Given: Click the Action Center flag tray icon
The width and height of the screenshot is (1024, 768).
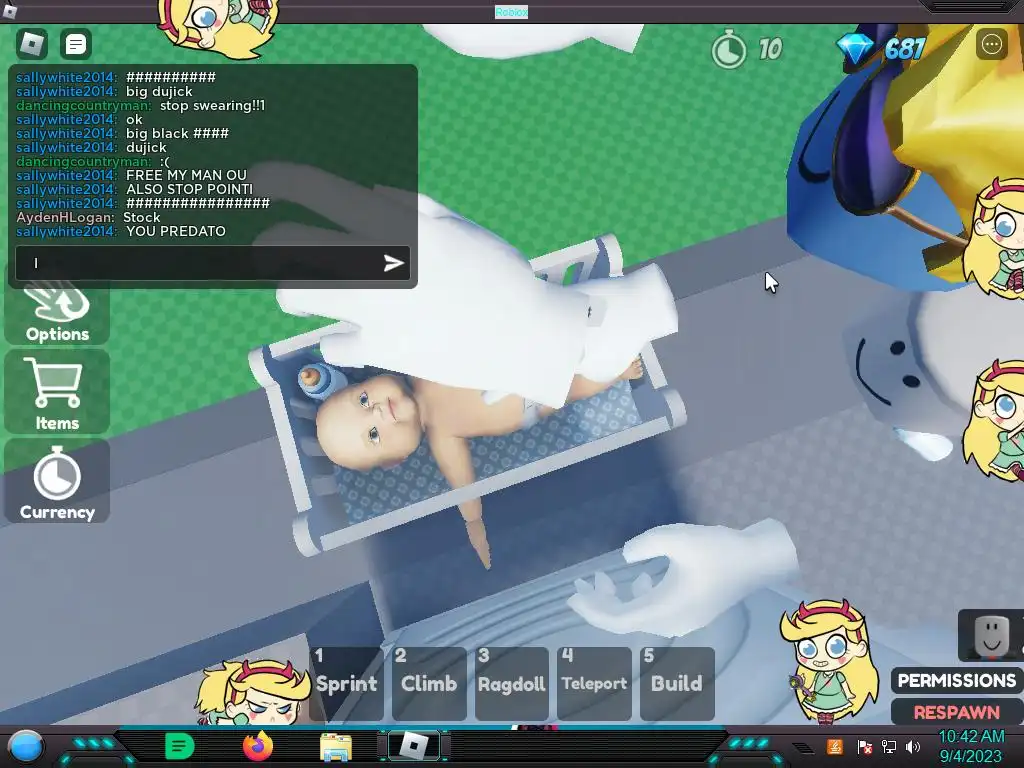Looking at the screenshot, I should coord(865,746).
